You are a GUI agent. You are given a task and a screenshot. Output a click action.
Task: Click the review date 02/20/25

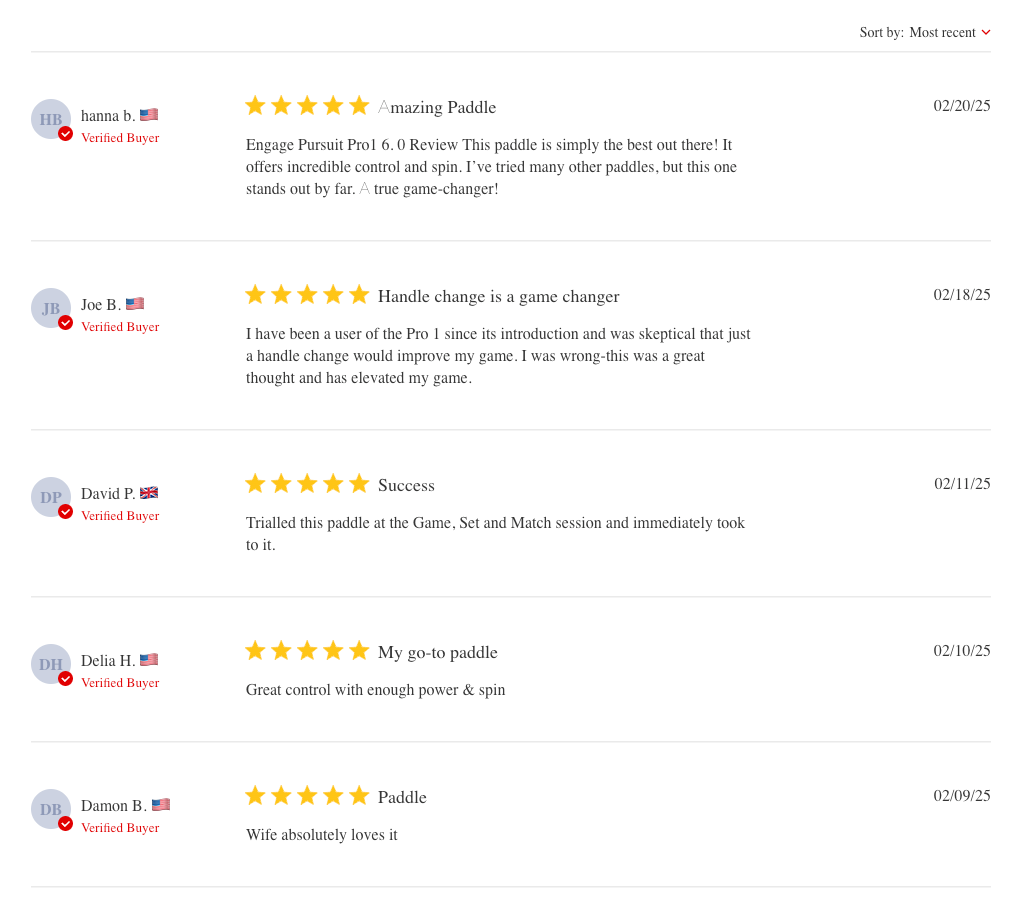click(962, 106)
